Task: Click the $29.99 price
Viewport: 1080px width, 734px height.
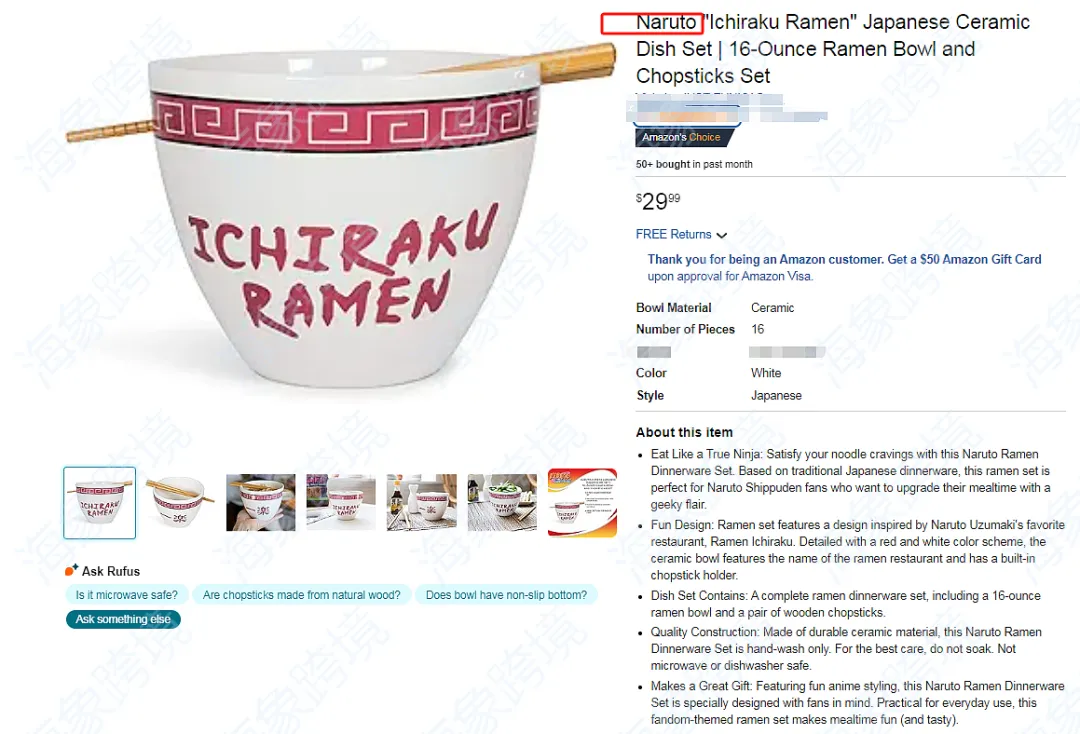Action: pyautogui.click(x=658, y=201)
